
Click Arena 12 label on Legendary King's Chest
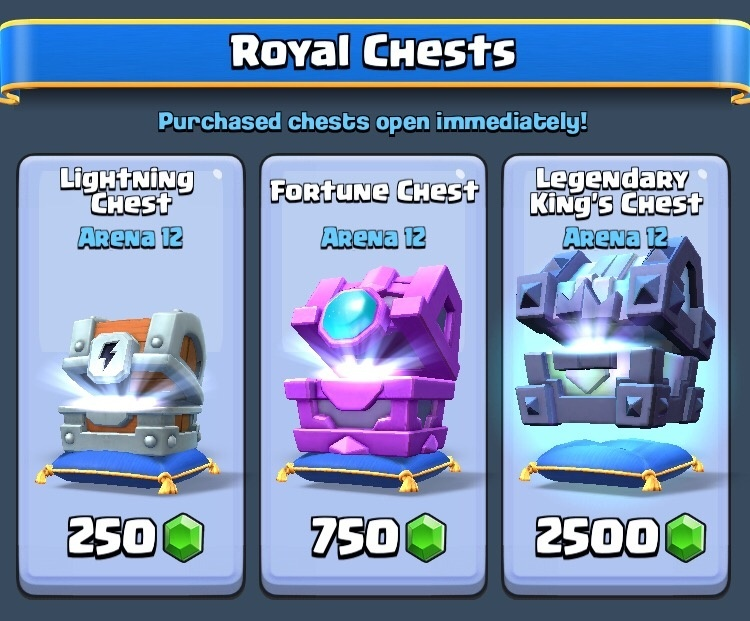616,237
